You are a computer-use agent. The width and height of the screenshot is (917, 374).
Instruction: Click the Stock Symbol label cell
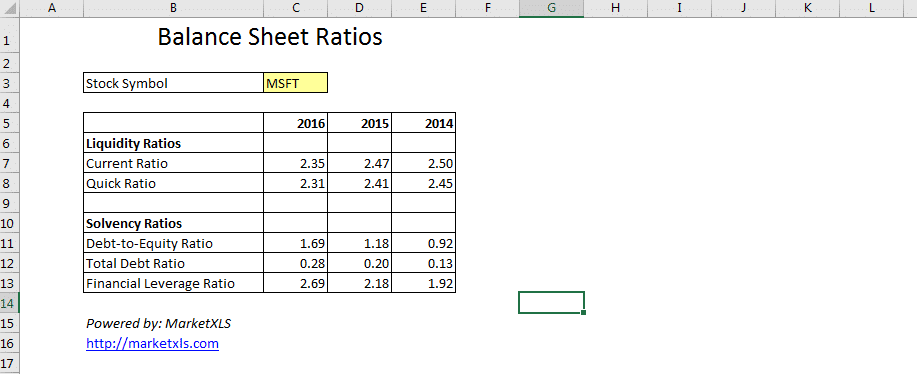(x=174, y=83)
